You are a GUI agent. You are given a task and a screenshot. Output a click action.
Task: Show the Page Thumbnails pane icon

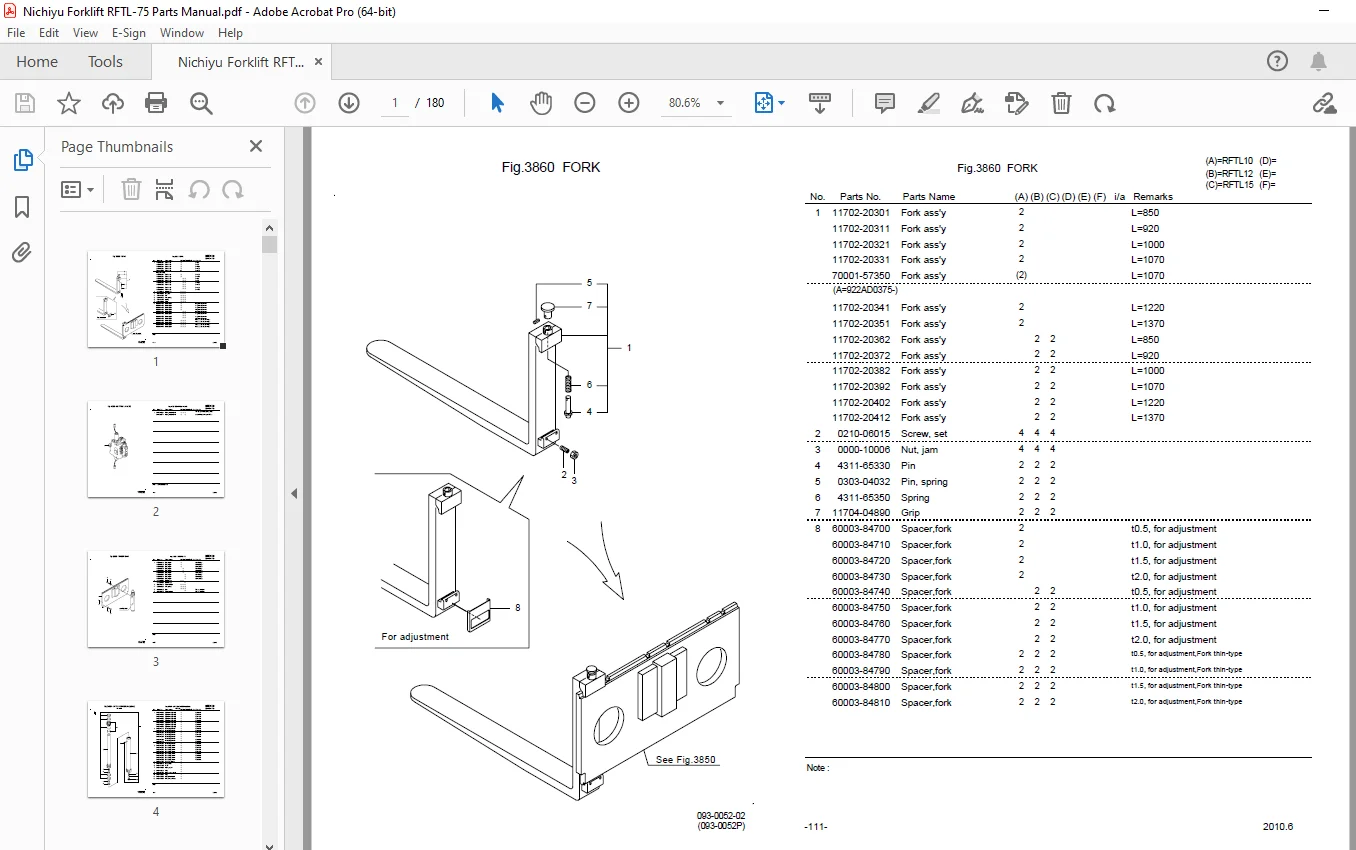22,160
